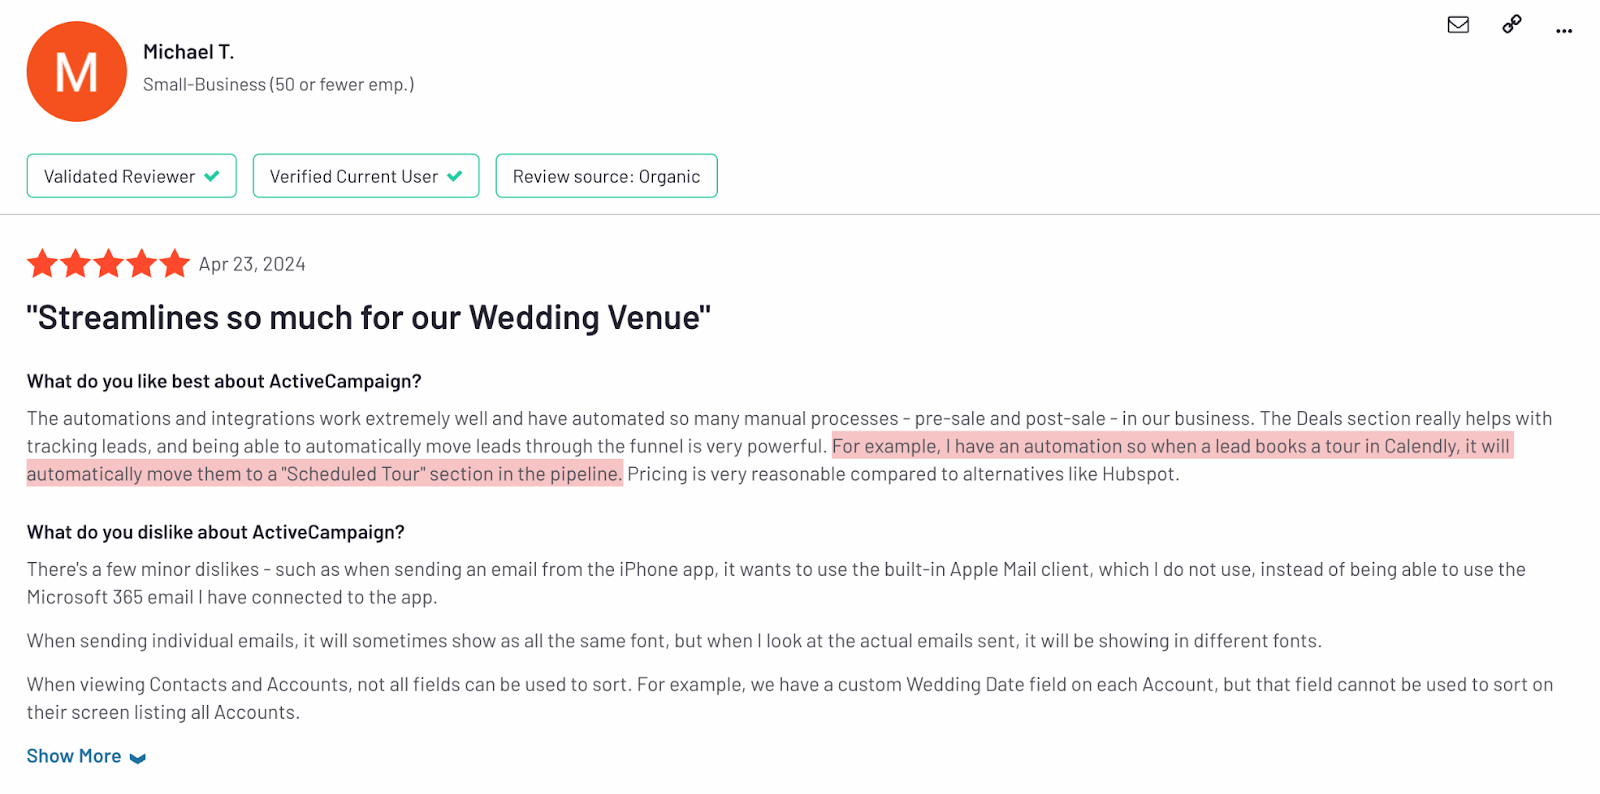Open reviewer name Michael T.
This screenshot has height=794, width=1600.
[189, 52]
